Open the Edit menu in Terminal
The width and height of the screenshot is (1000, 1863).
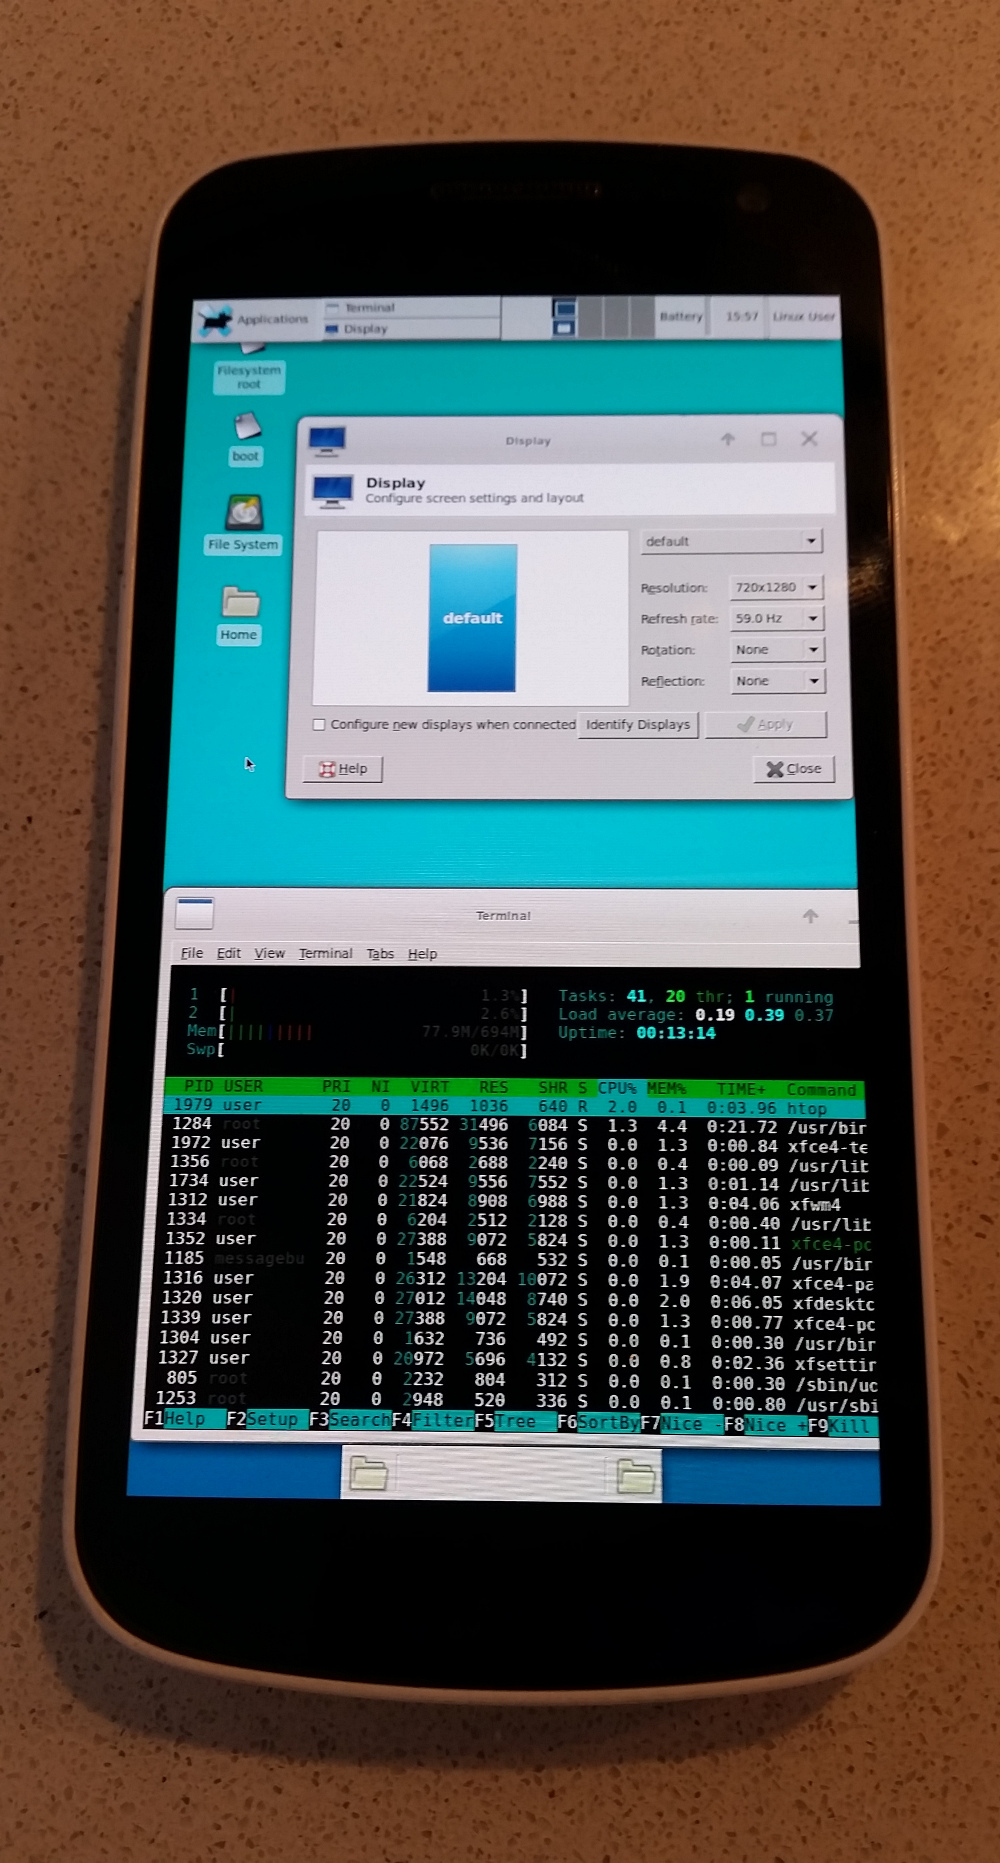[229, 954]
